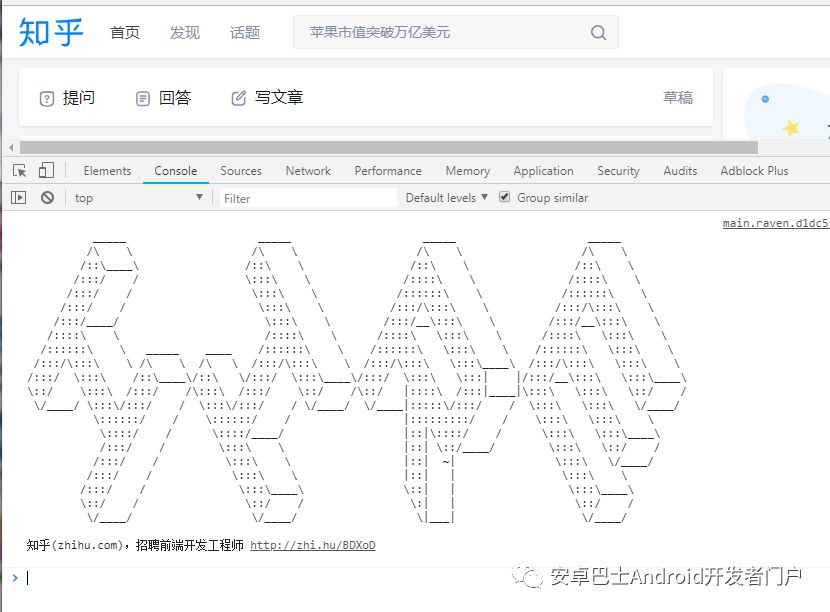This screenshot has height=612, width=830.
Task: Open the Sources tab
Action: [x=241, y=170]
